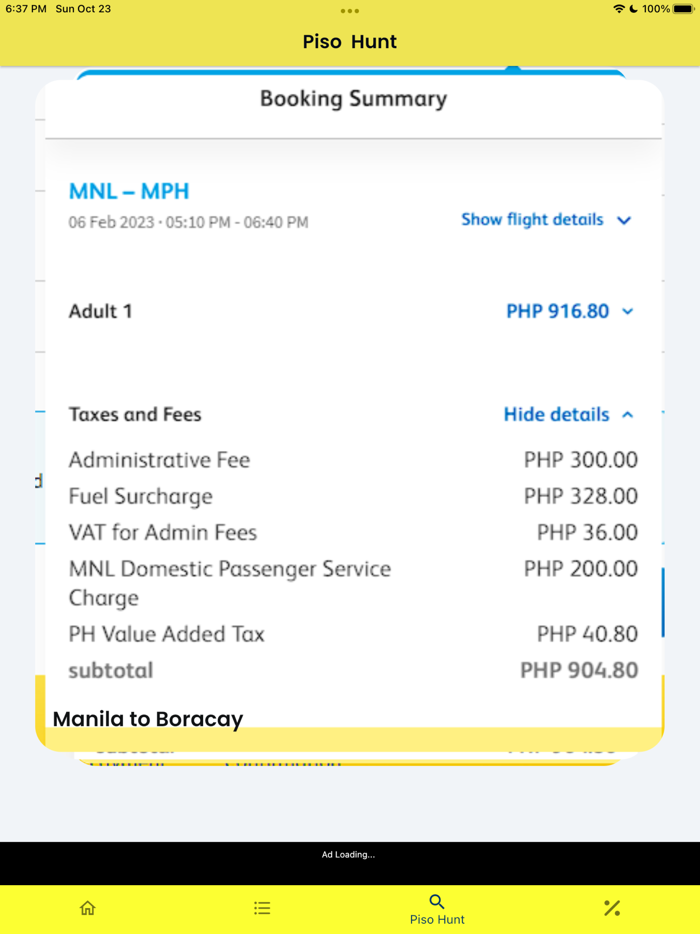Open the Home tab icon
Screen dimensions: 700x934
tap(88, 908)
